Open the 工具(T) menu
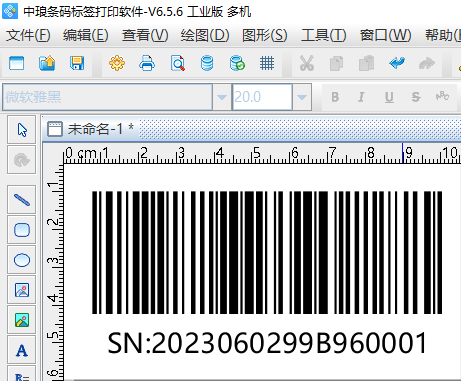This screenshot has width=461, height=381. pyautogui.click(x=324, y=35)
